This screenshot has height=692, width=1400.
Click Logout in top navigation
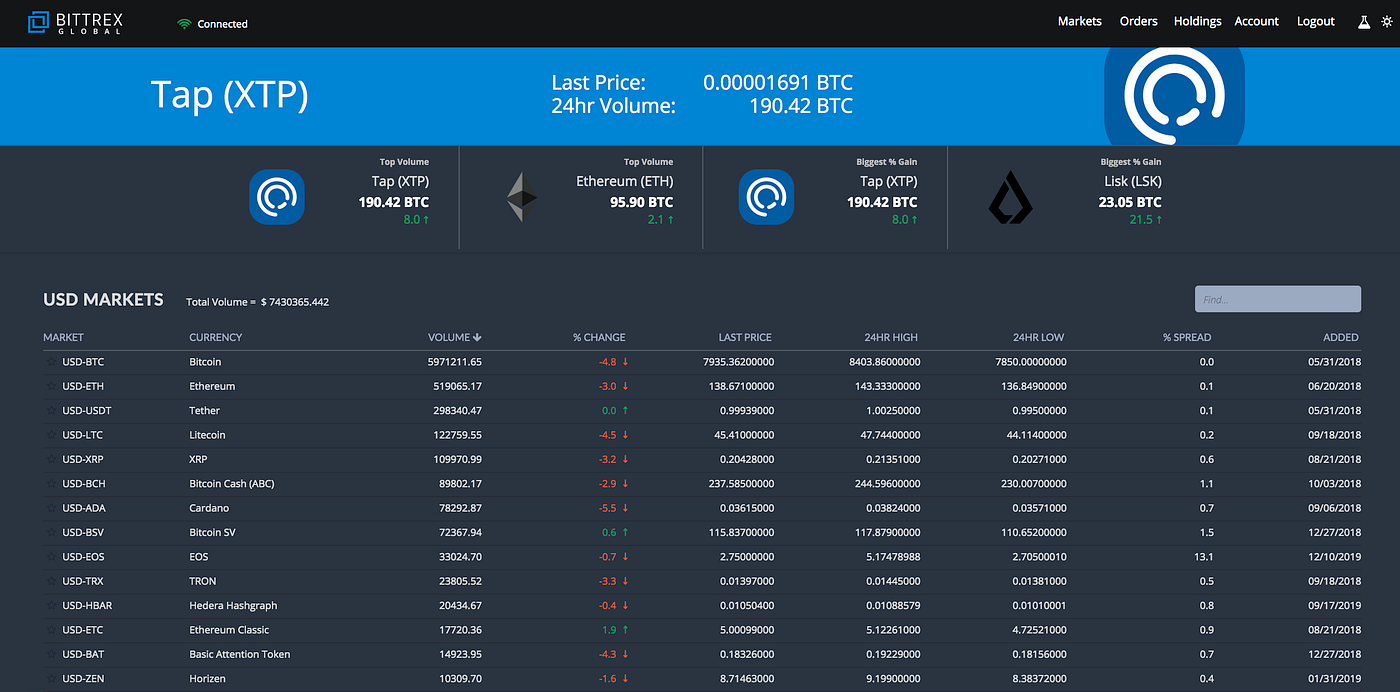[x=1316, y=21]
